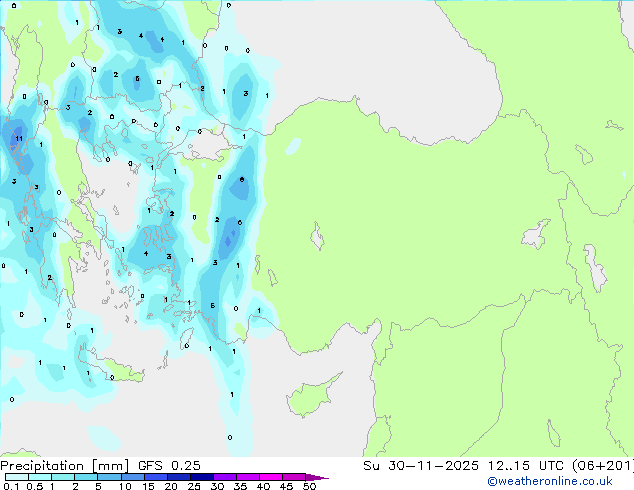Click the "35" legend scale label
This screenshot has width=634, height=490.
click(241, 486)
